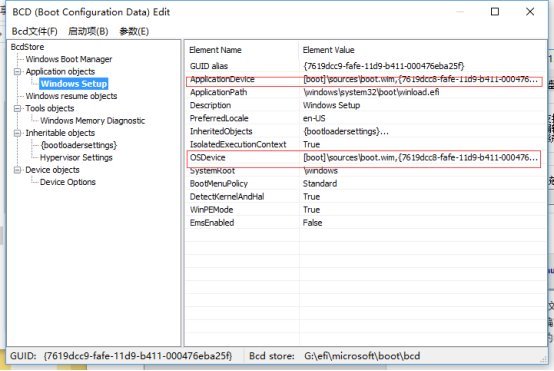Open the 参数(E) menu
The width and height of the screenshot is (554, 371).
[134, 31]
